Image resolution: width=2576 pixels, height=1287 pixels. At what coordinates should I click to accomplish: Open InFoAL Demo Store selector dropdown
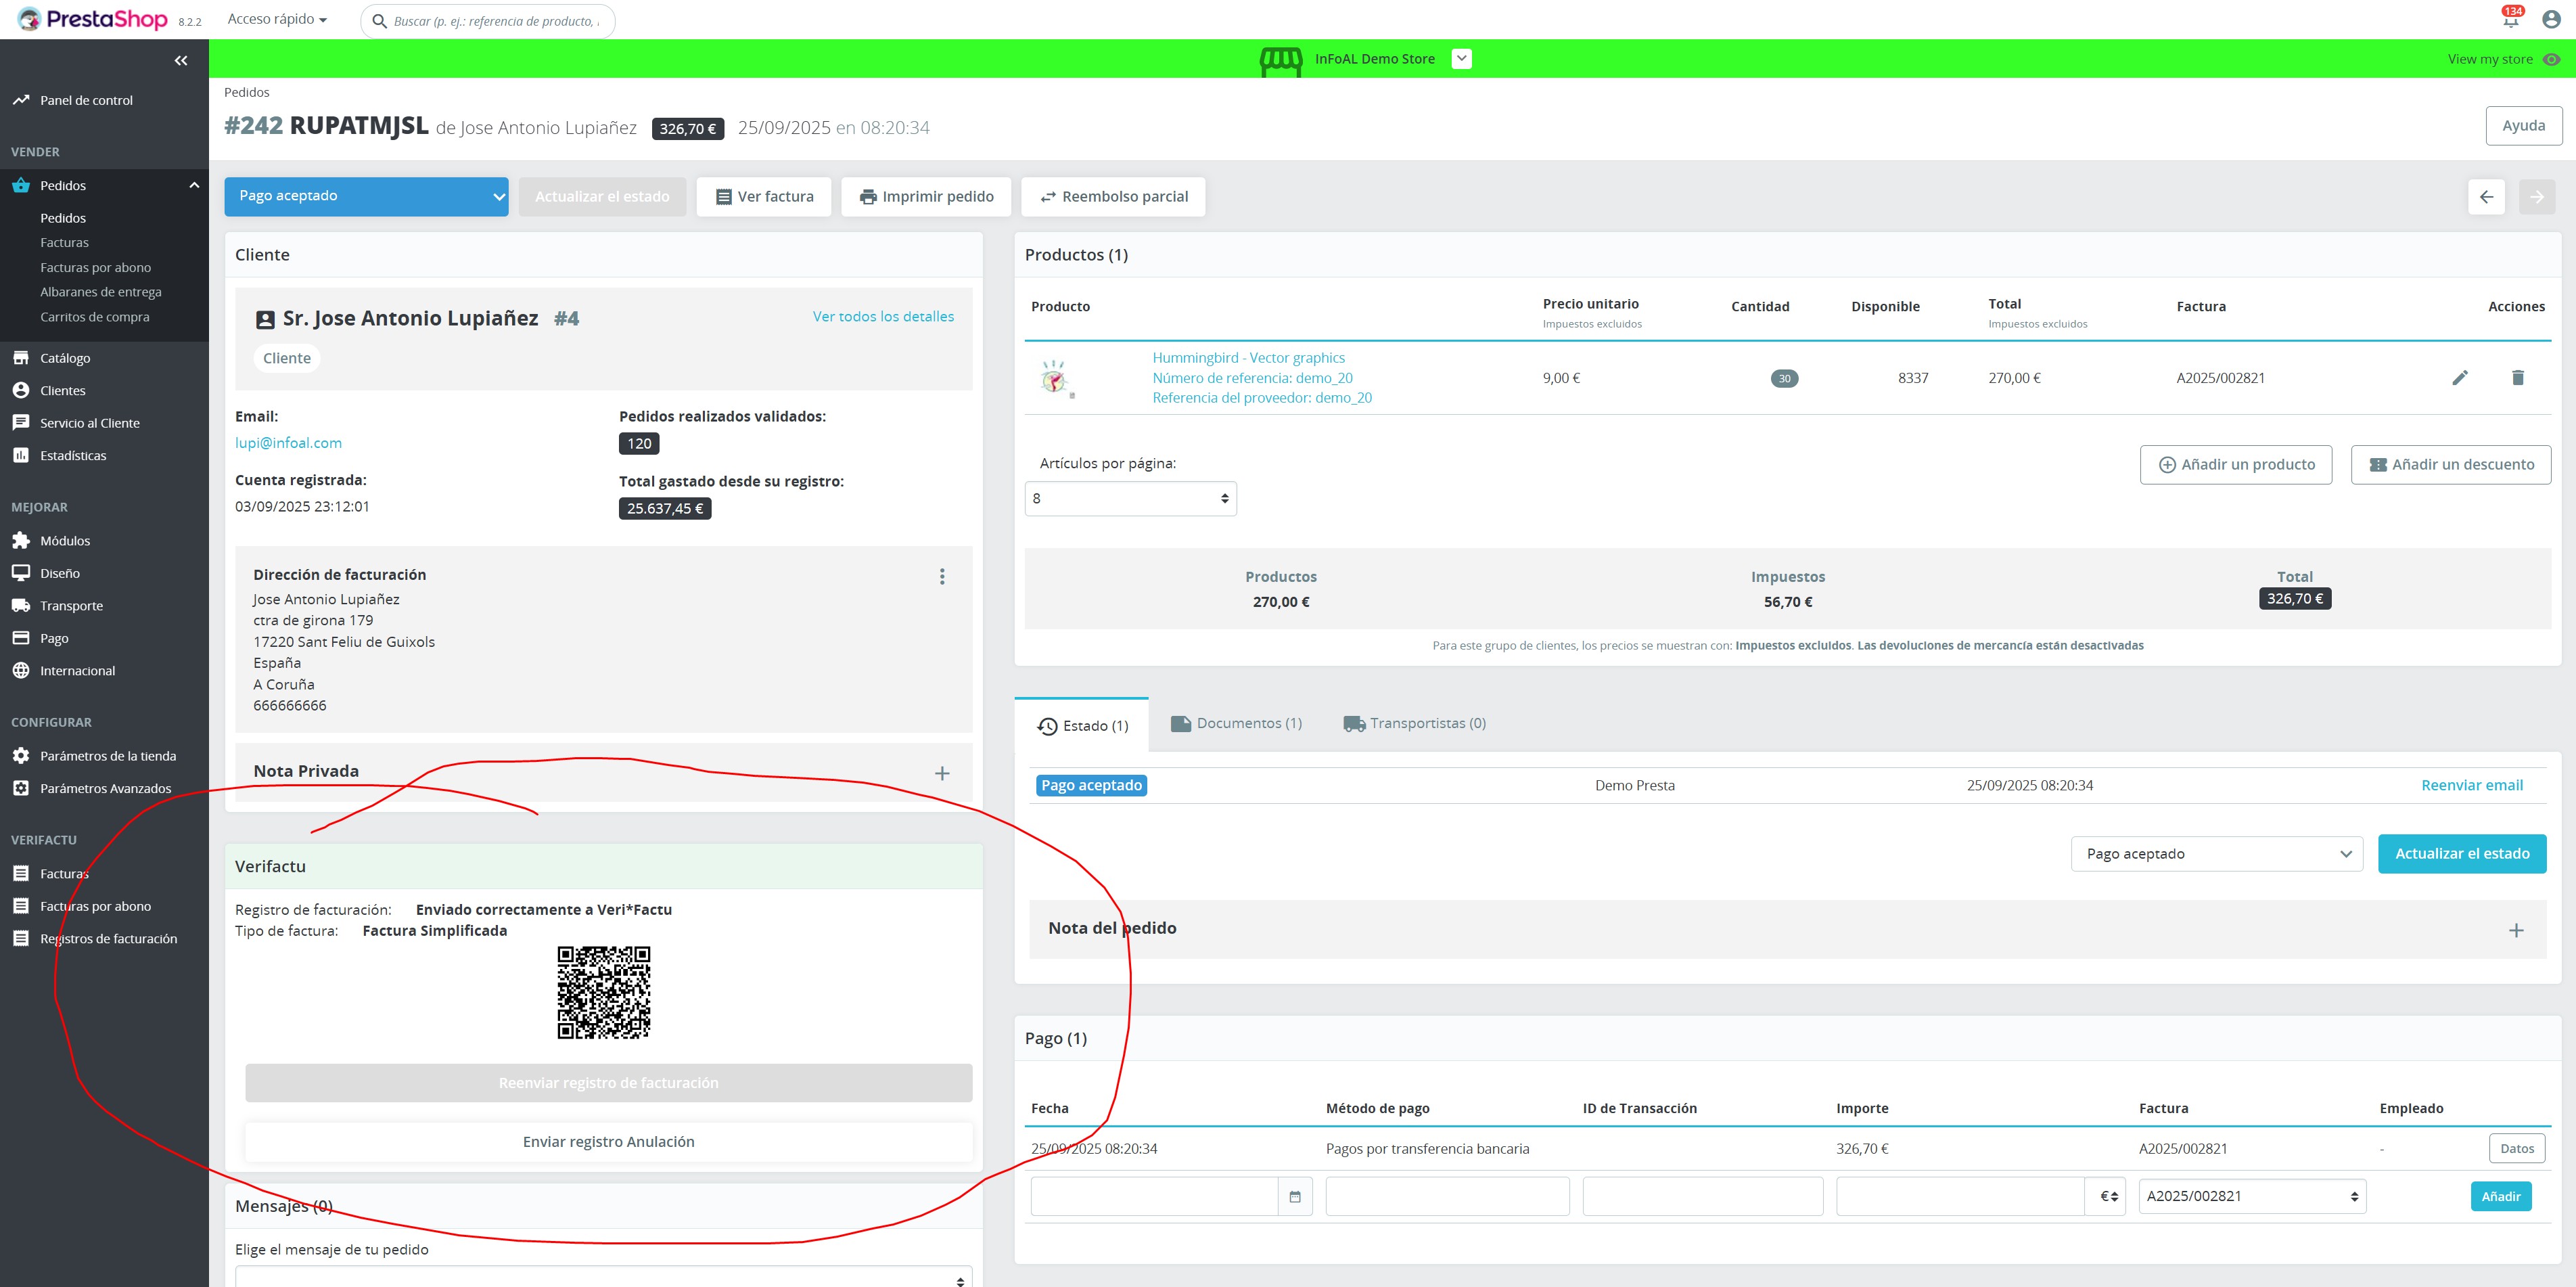[1461, 59]
